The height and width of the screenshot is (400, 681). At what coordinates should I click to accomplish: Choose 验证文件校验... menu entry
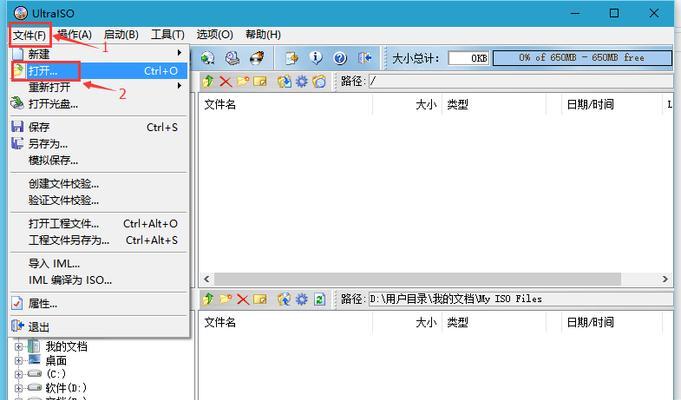pos(99,200)
